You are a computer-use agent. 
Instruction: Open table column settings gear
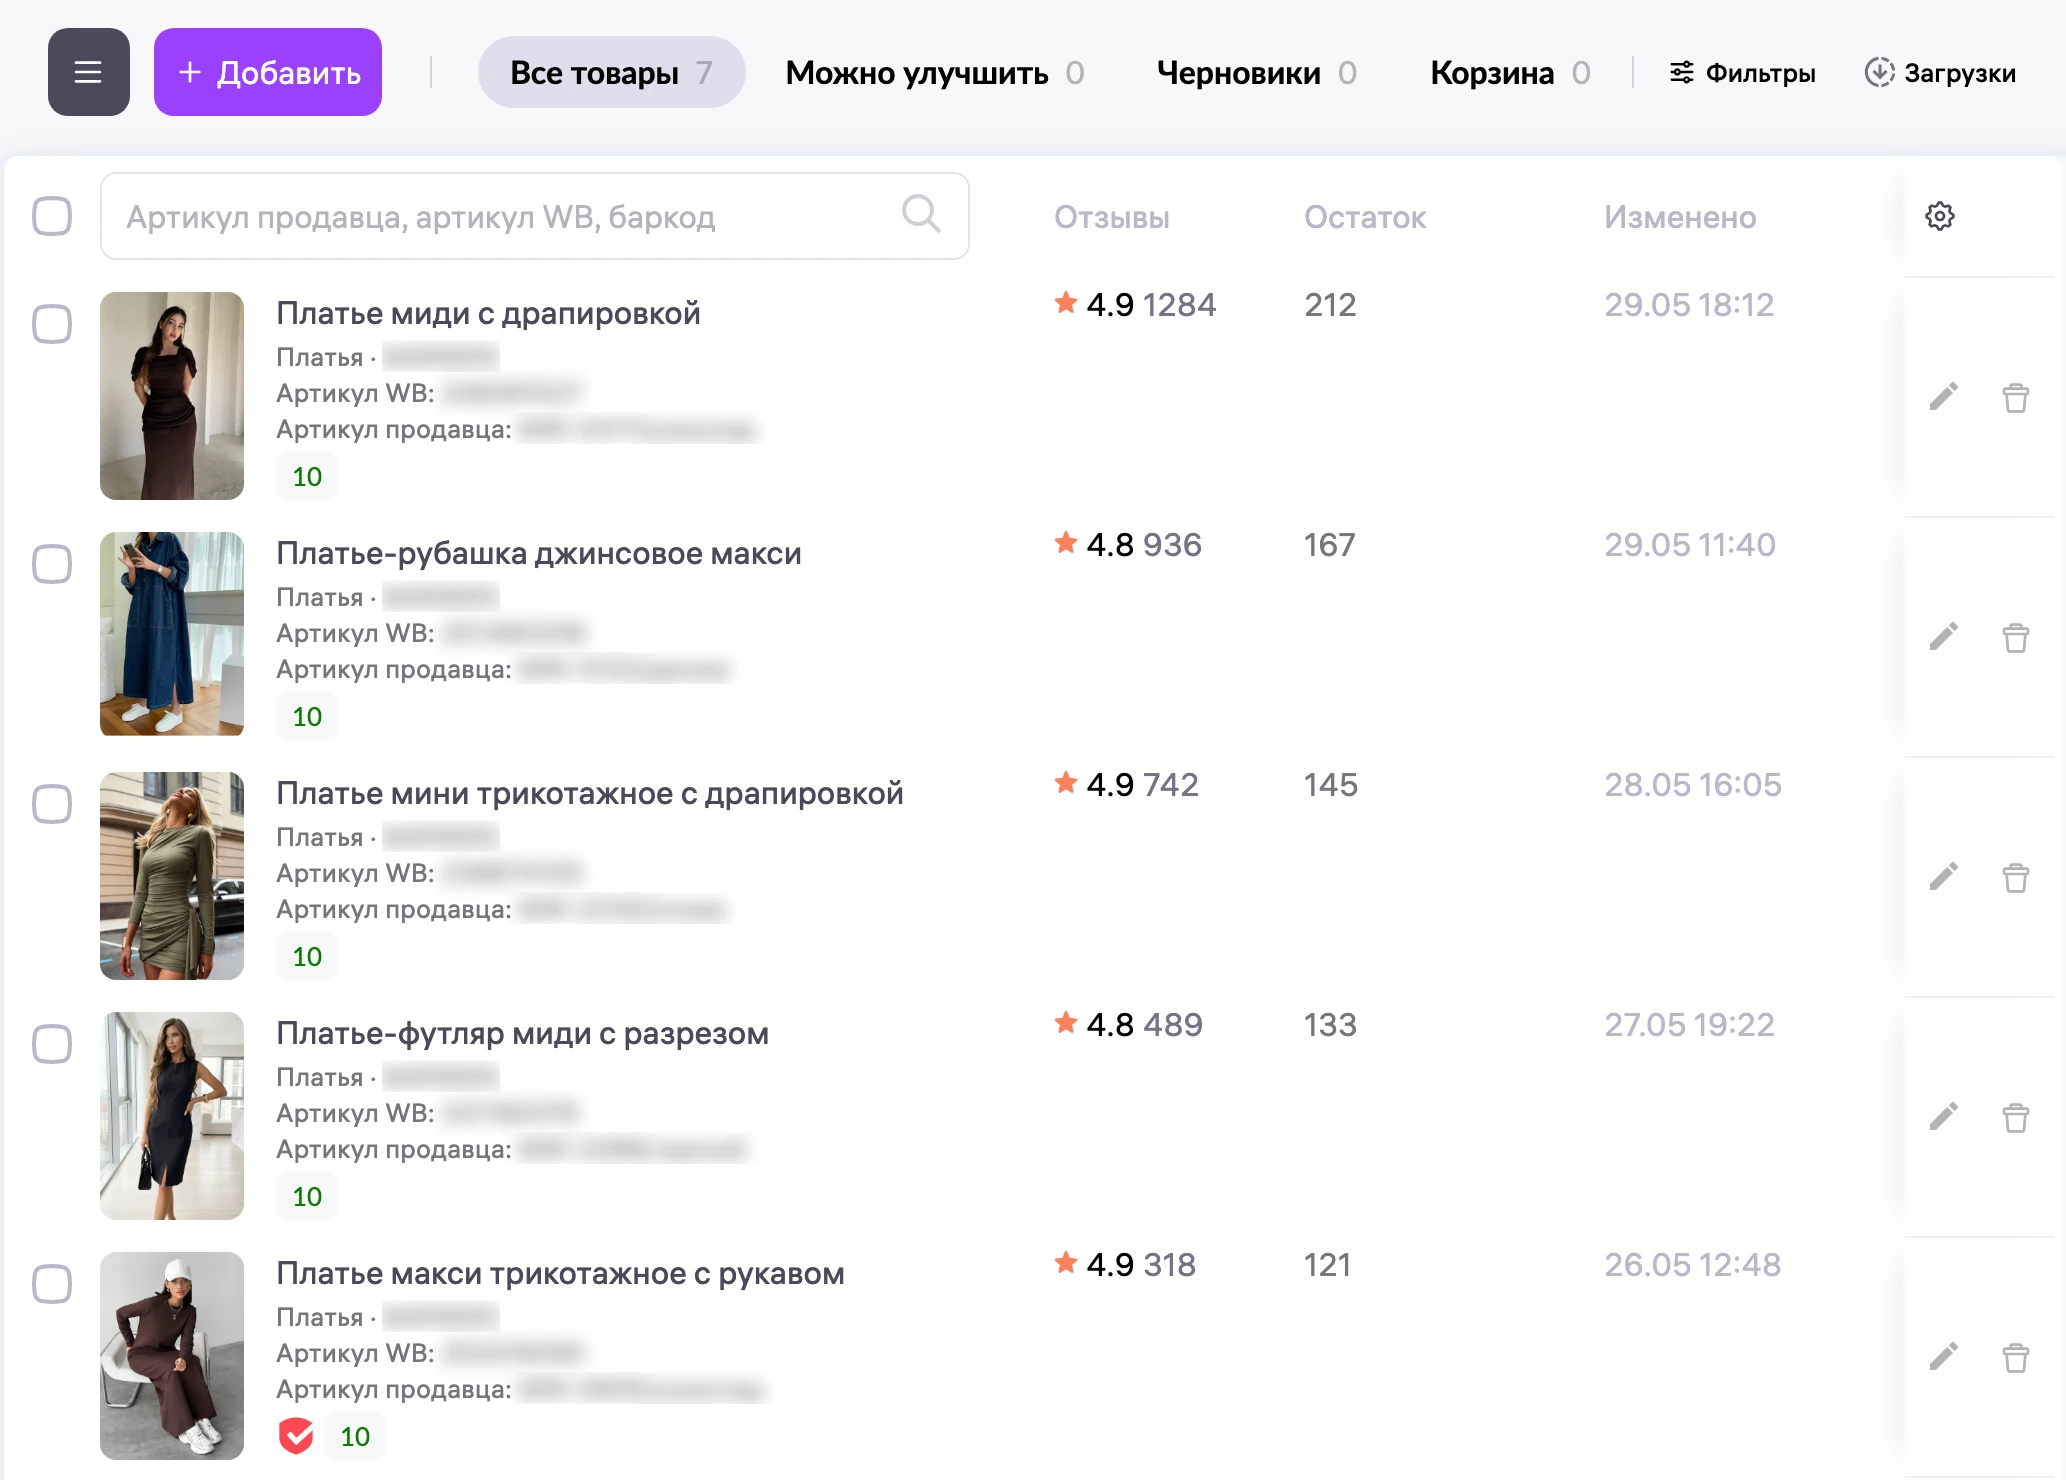1940,216
